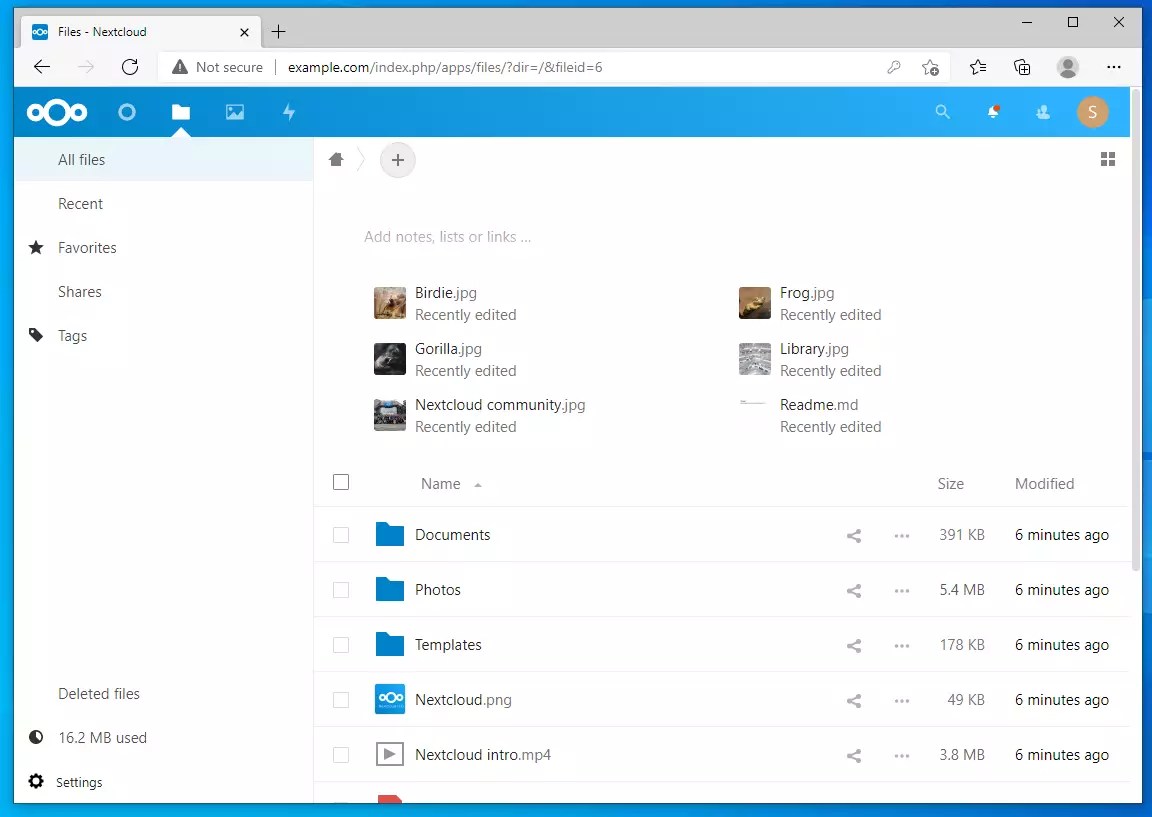The image size is (1152, 817).
Task: Share the Photos folder
Action: coord(854,591)
